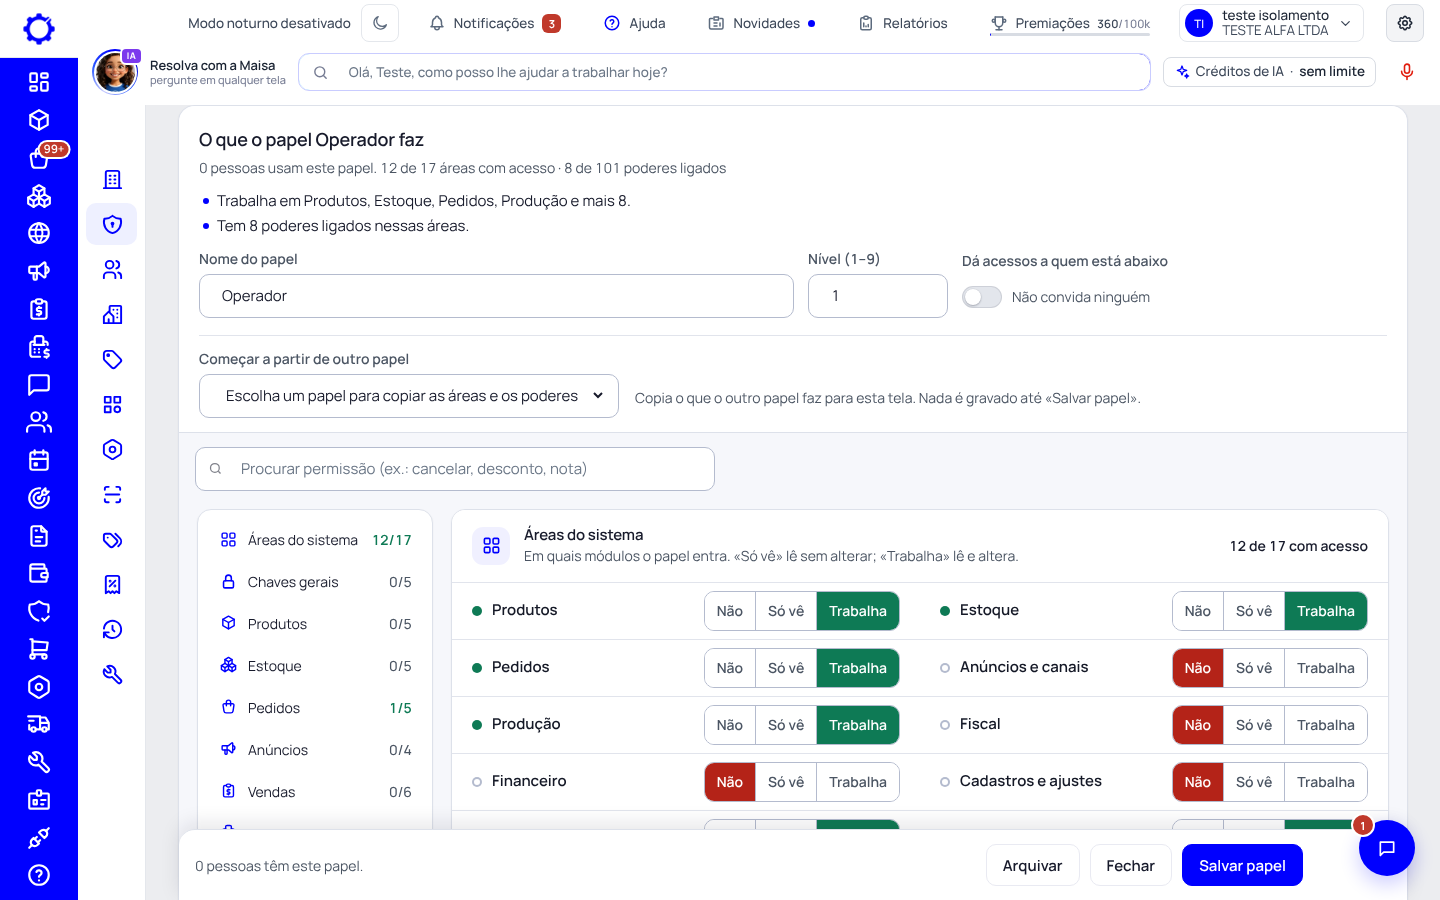Focus the 'Nome do papel' input field

tap(496, 296)
